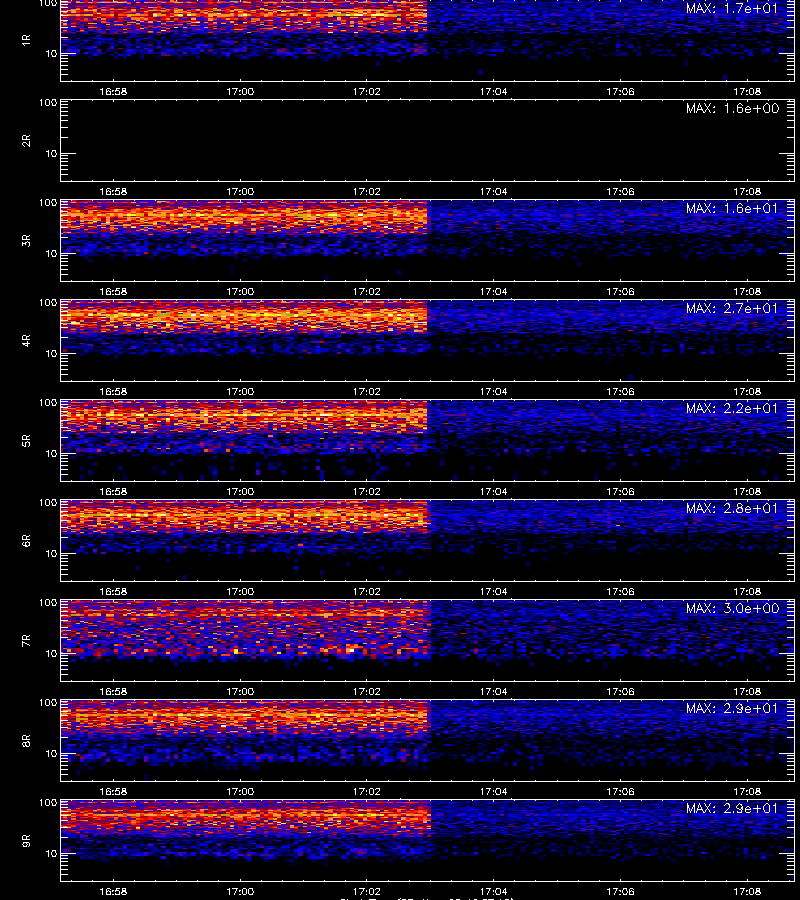The width and height of the screenshot is (800, 900).
Task: Click the 17:02 time tick under panel 6R
Action: point(367,591)
